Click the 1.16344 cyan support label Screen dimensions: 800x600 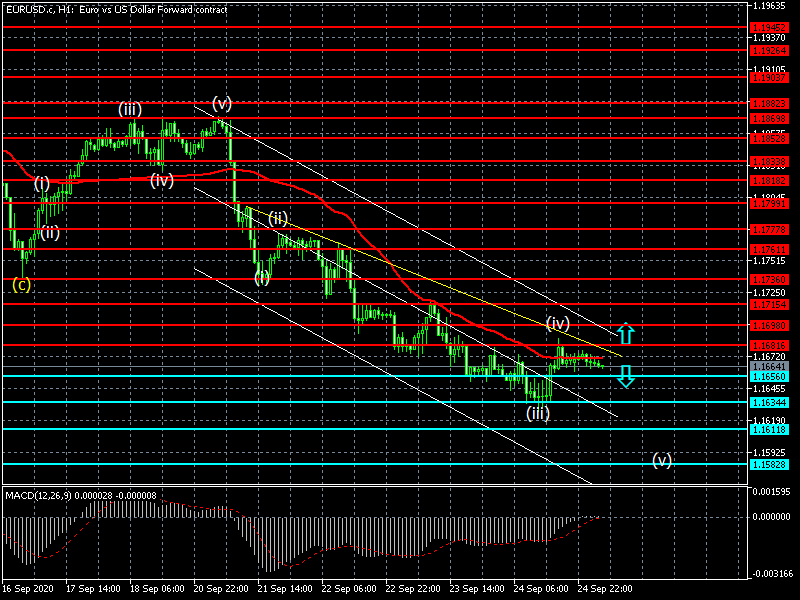(770, 403)
